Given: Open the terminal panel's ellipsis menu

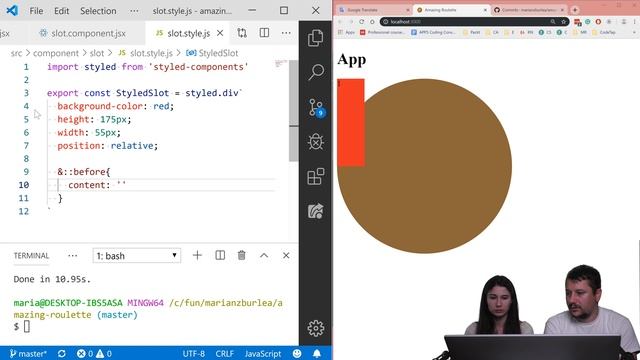Looking at the screenshot, I should pos(73,256).
